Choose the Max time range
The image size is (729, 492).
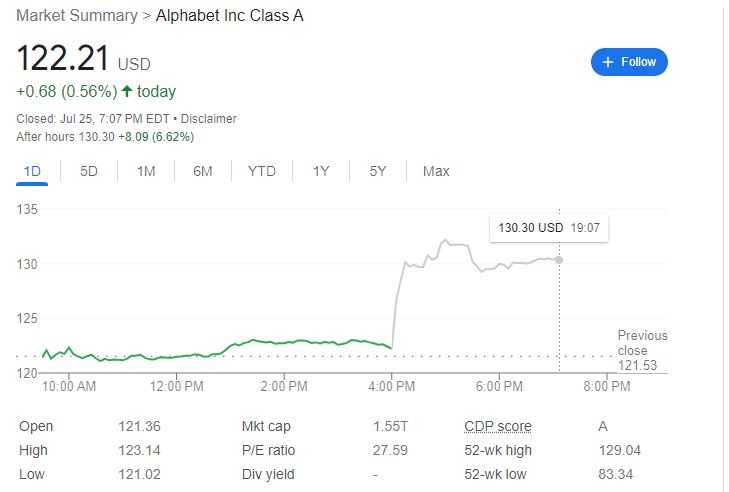click(x=436, y=171)
